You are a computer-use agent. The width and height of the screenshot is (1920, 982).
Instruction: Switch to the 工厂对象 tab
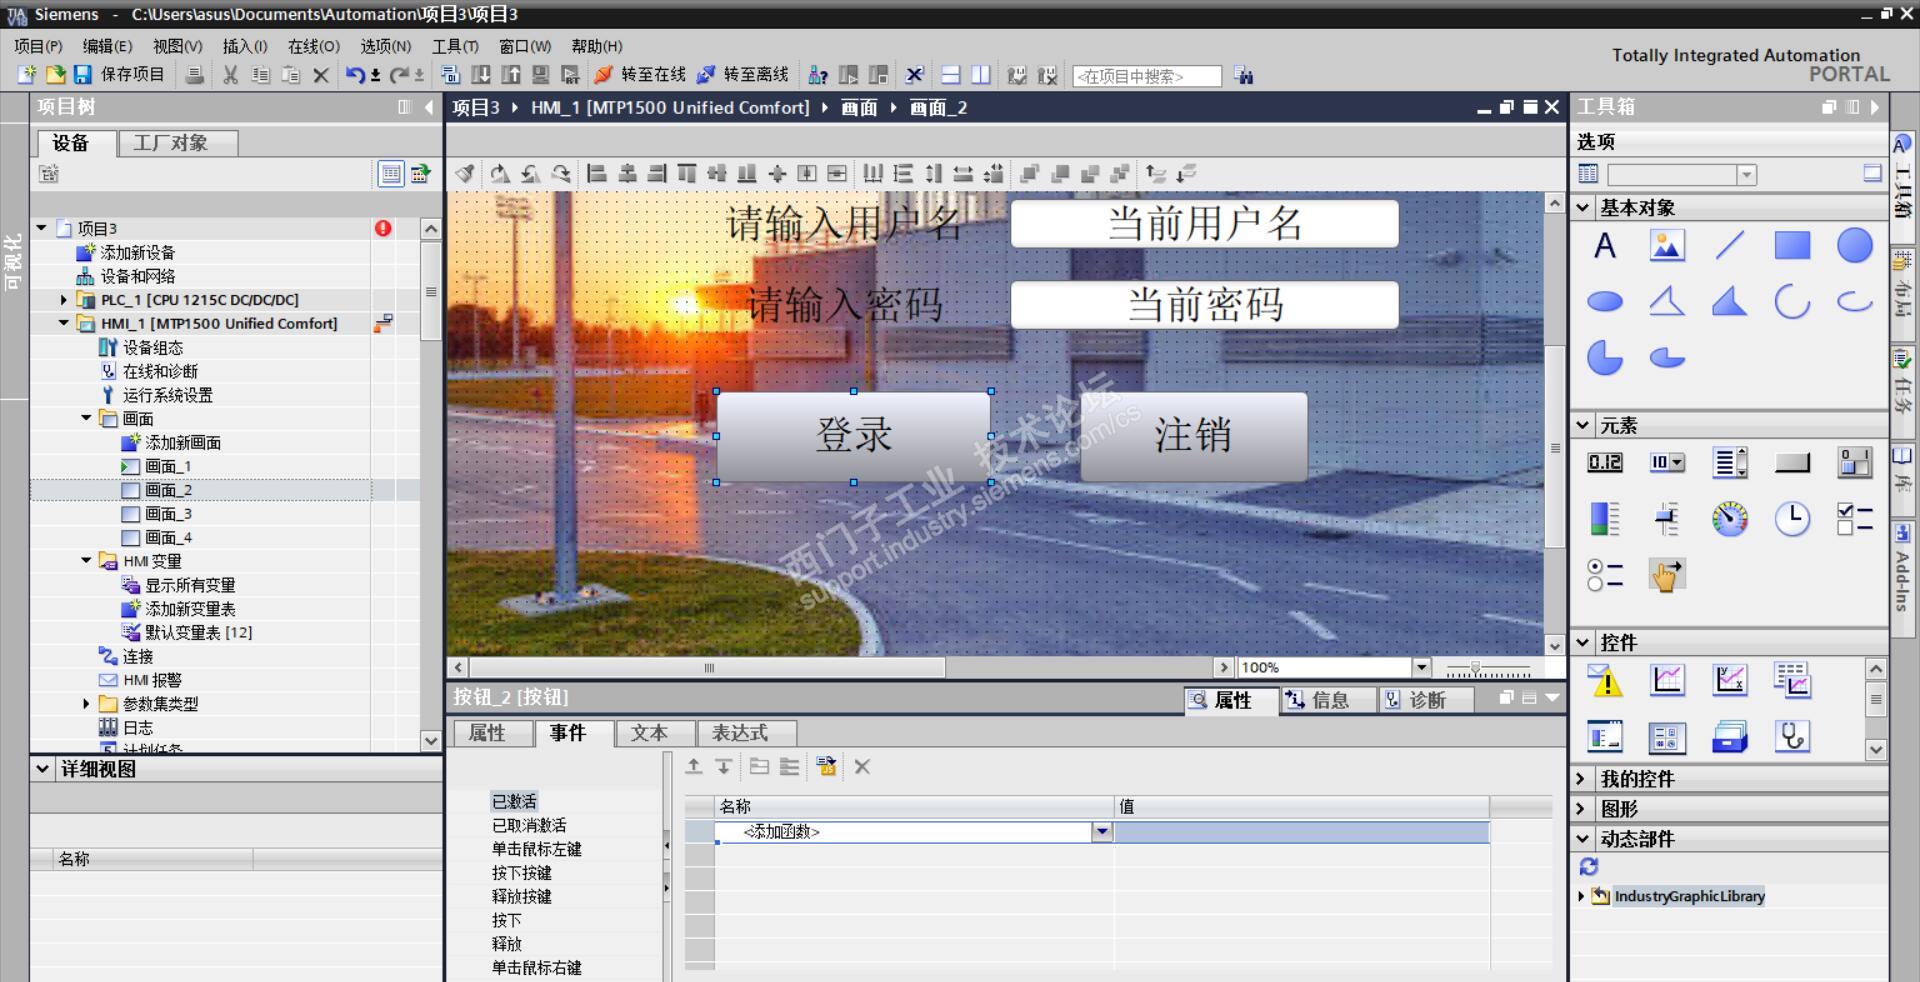(177, 143)
